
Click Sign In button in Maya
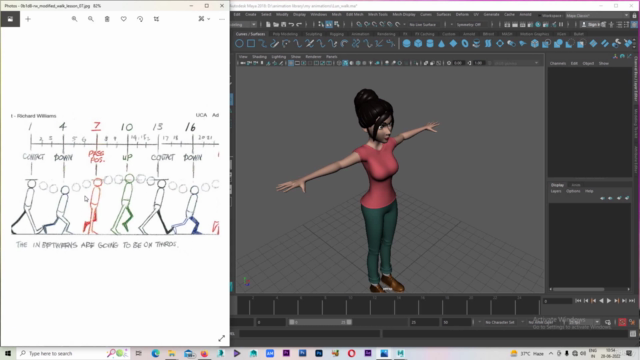coord(592,24)
